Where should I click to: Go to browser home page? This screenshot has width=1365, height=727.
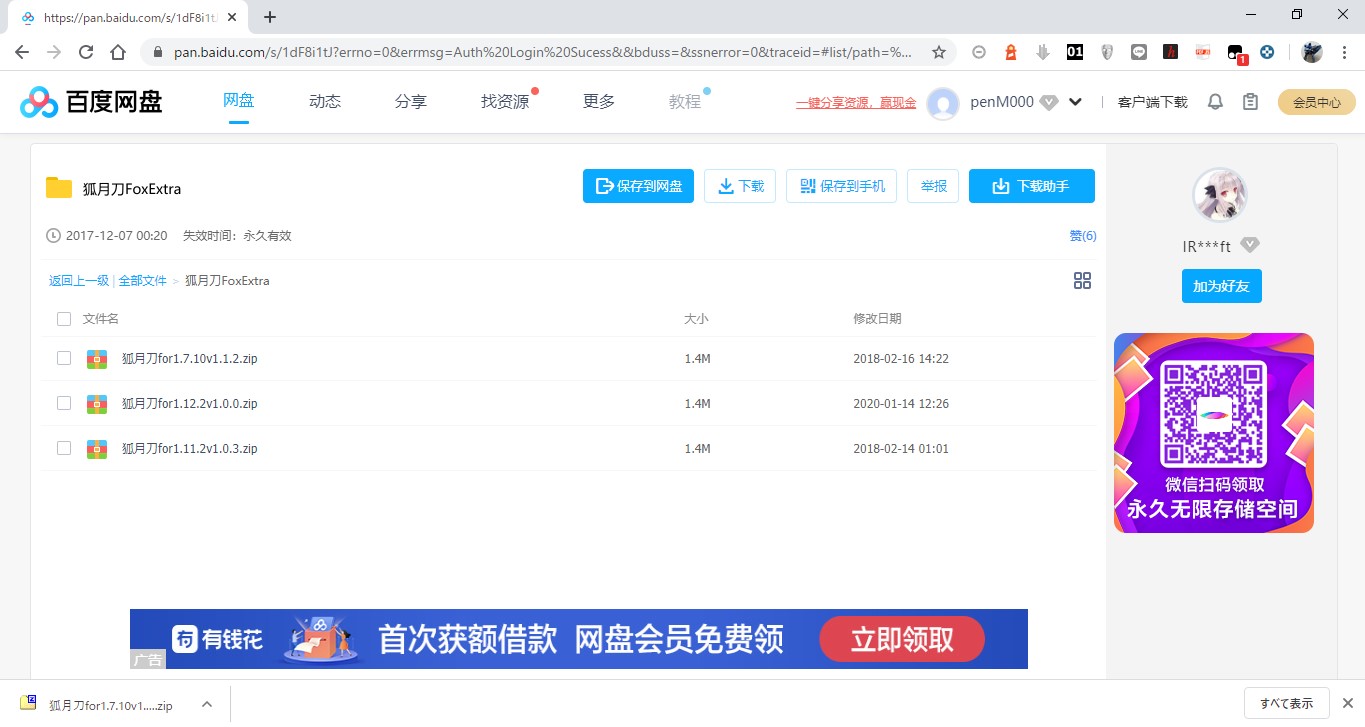click(118, 52)
